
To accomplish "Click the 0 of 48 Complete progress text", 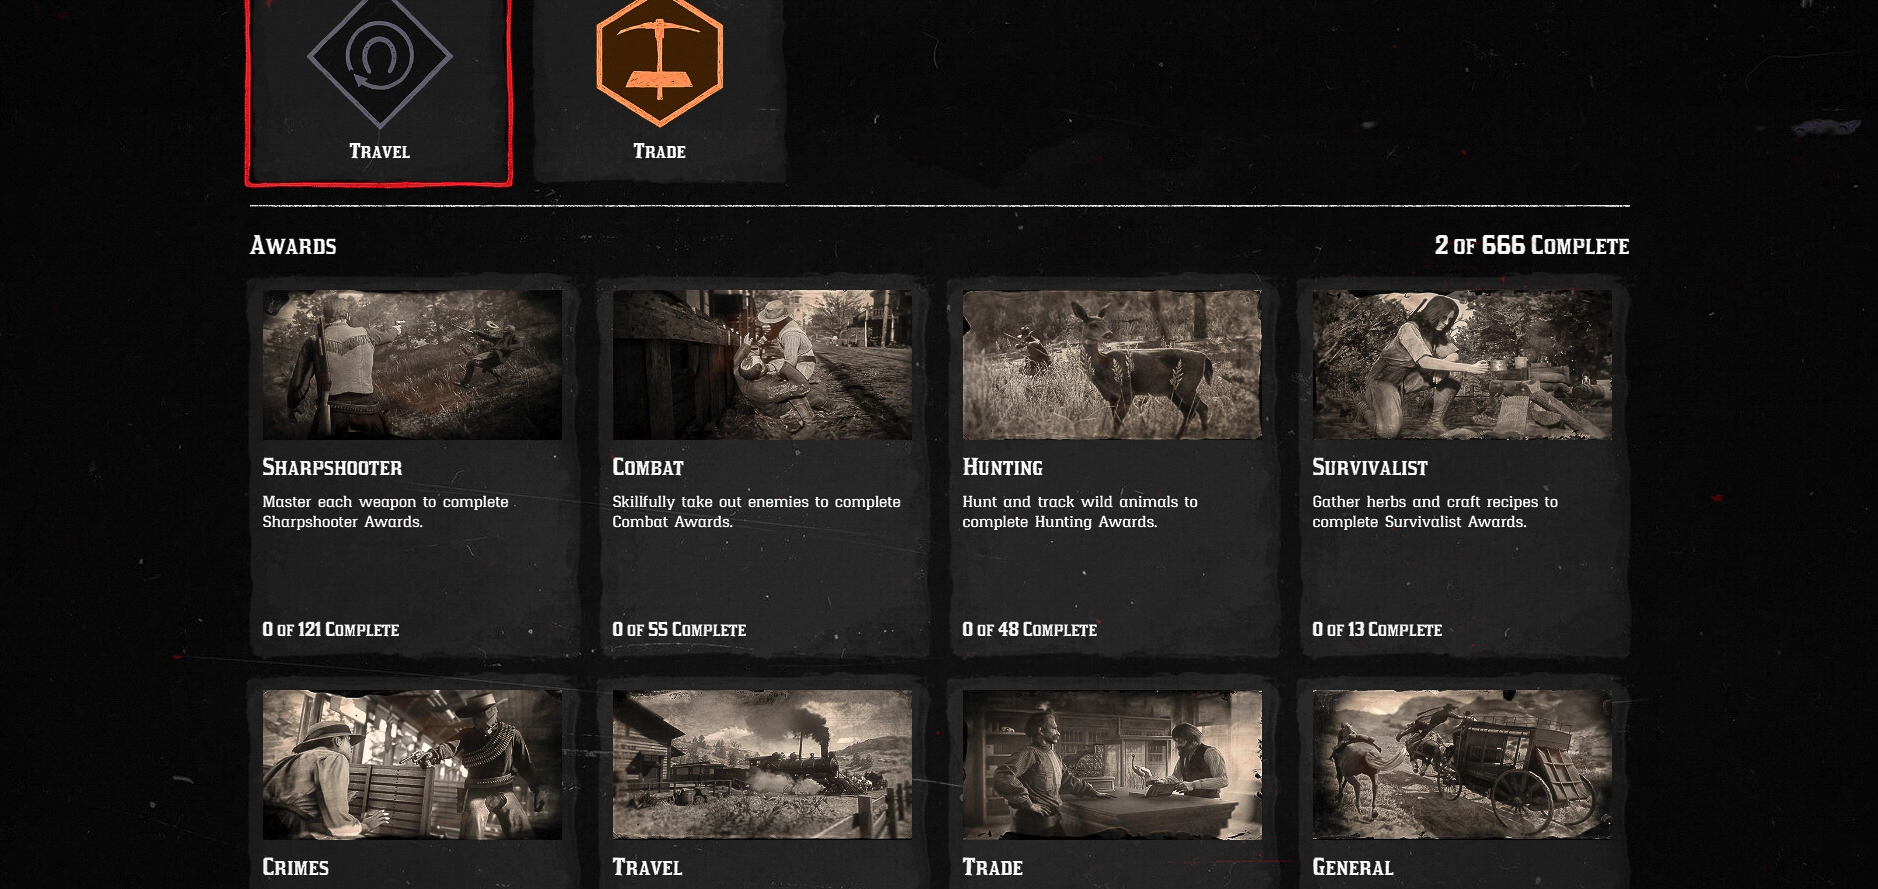I will point(1030,629).
